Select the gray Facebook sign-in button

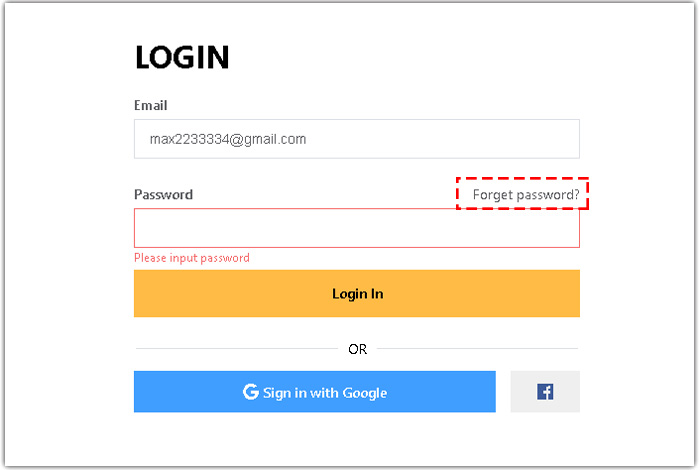545,391
